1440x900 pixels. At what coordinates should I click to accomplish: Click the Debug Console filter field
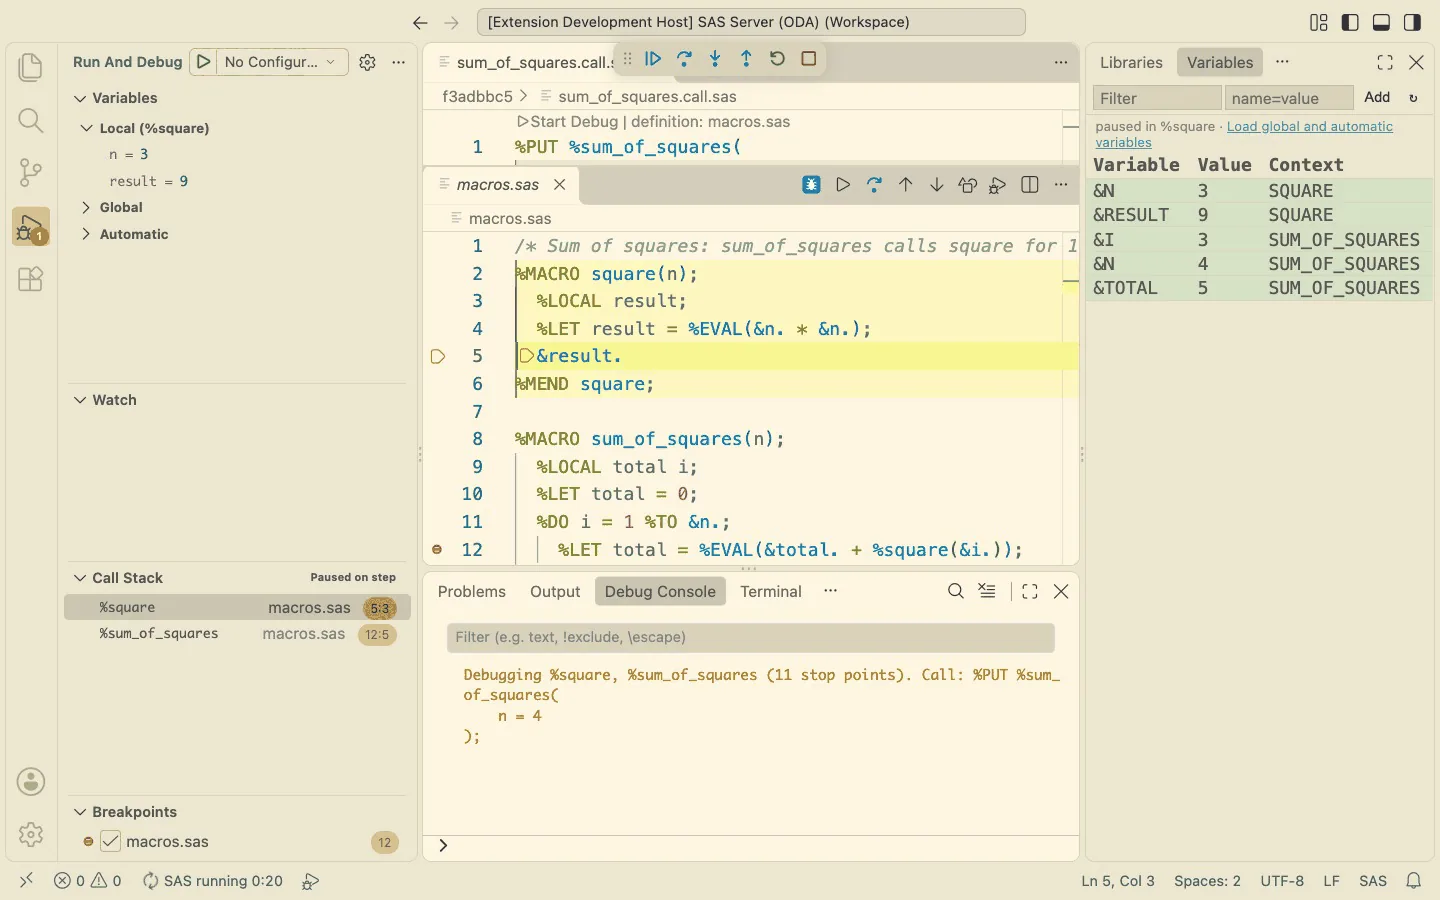[x=750, y=637]
